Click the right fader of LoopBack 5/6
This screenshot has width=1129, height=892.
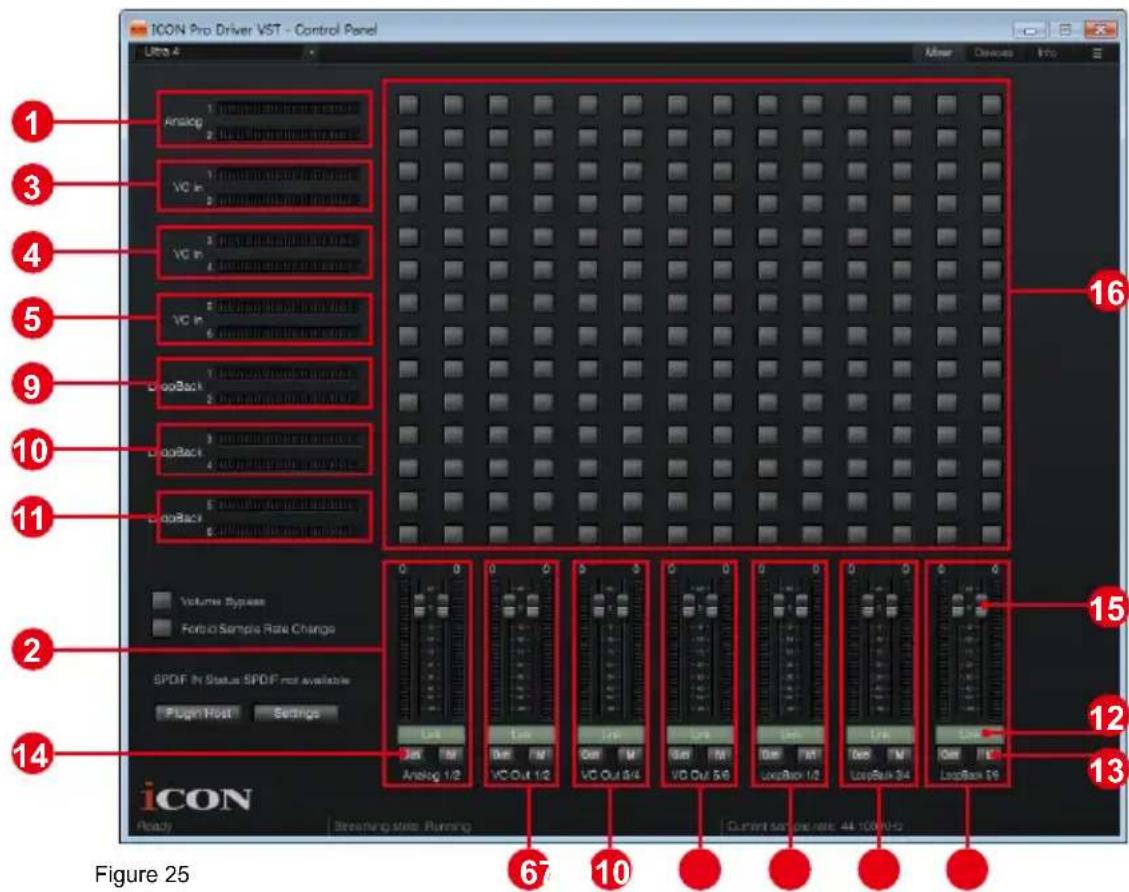click(x=981, y=605)
